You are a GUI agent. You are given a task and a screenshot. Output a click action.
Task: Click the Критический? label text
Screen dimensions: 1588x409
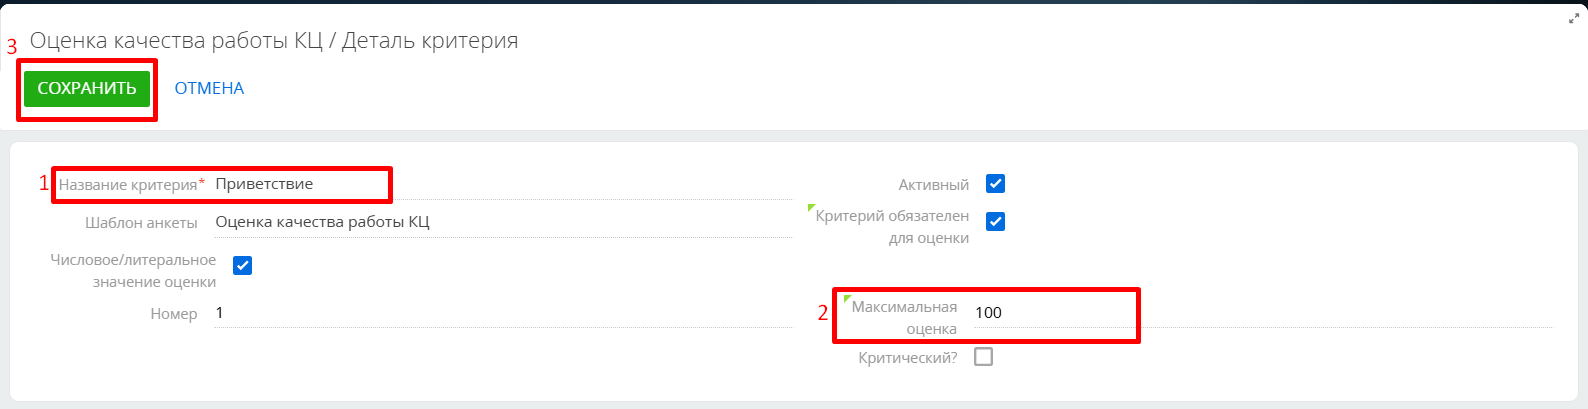pyautogui.click(x=908, y=358)
